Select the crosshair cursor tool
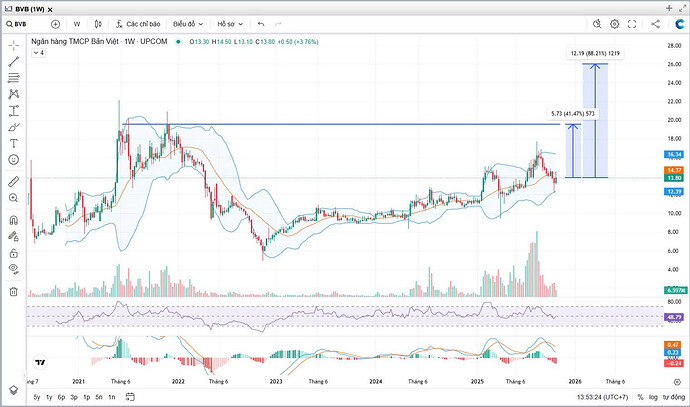 (14, 45)
